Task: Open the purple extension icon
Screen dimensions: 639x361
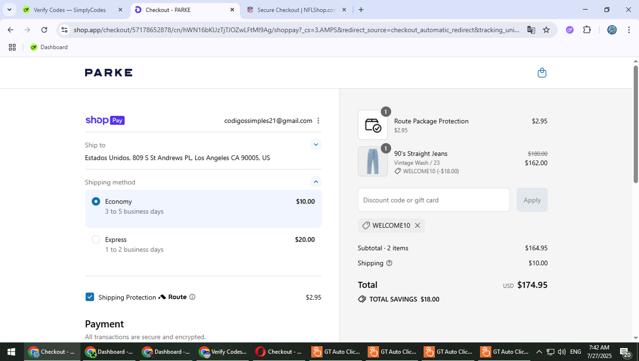Action: (x=570, y=30)
